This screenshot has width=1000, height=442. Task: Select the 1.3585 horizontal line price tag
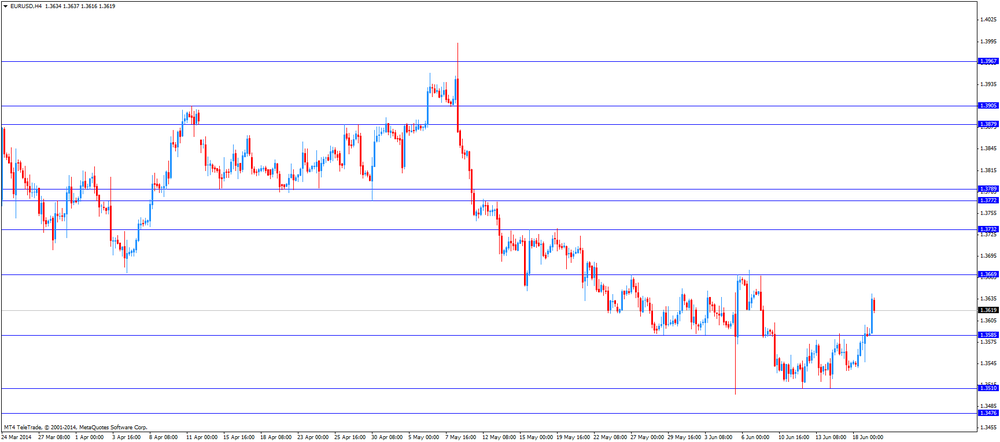988,335
